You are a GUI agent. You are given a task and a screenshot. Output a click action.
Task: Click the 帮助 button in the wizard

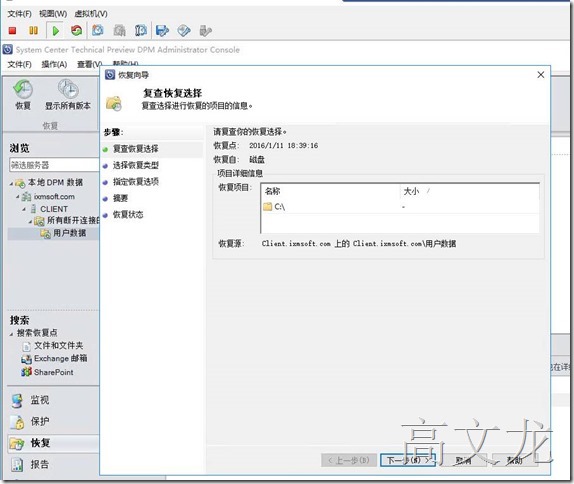pyautogui.click(x=514, y=460)
